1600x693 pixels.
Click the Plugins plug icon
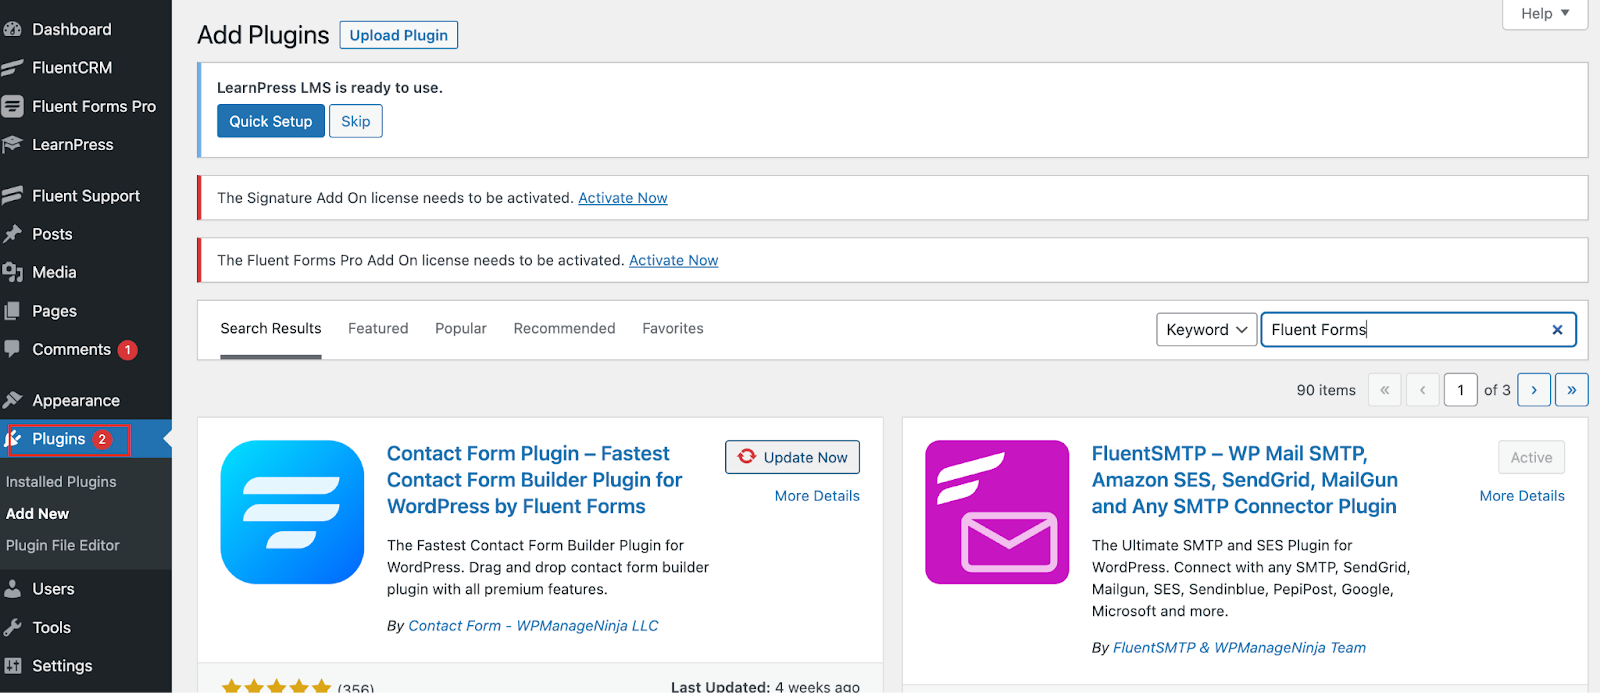pyautogui.click(x=13, y=439)
